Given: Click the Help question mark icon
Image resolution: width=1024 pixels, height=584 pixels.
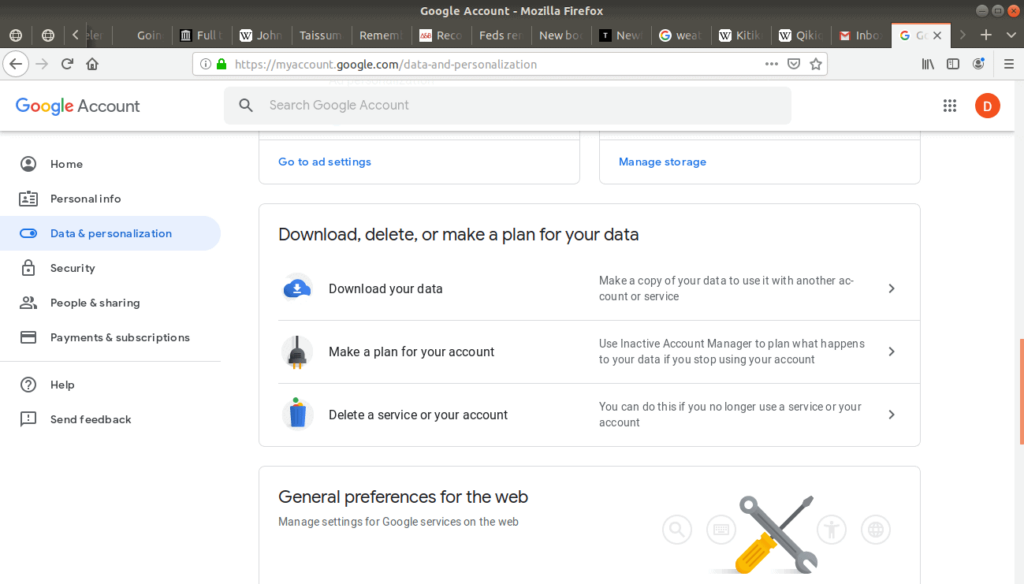Looking at the screenshot, I should tap(28, 385).
